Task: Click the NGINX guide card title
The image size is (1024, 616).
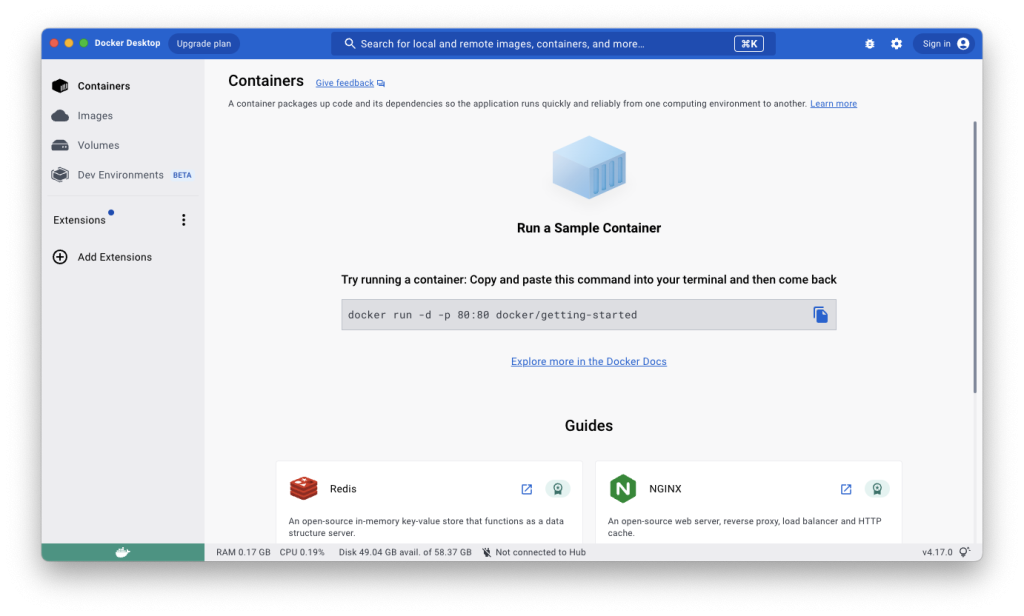Action: (x=665, y=489)
